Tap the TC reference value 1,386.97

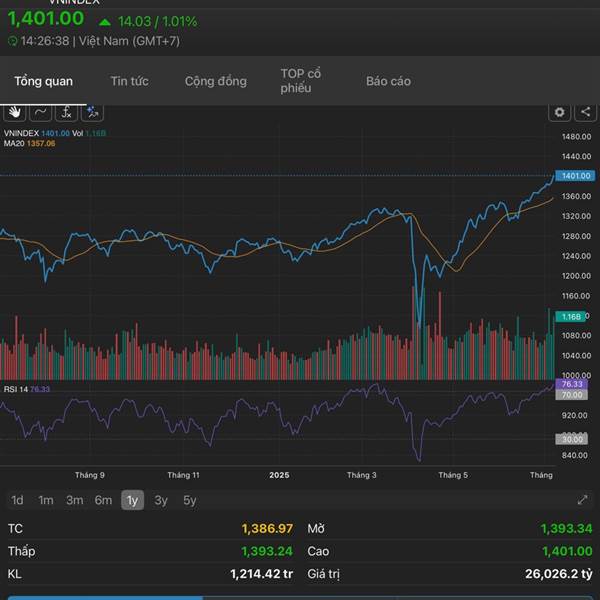click(x=267, y=528)
